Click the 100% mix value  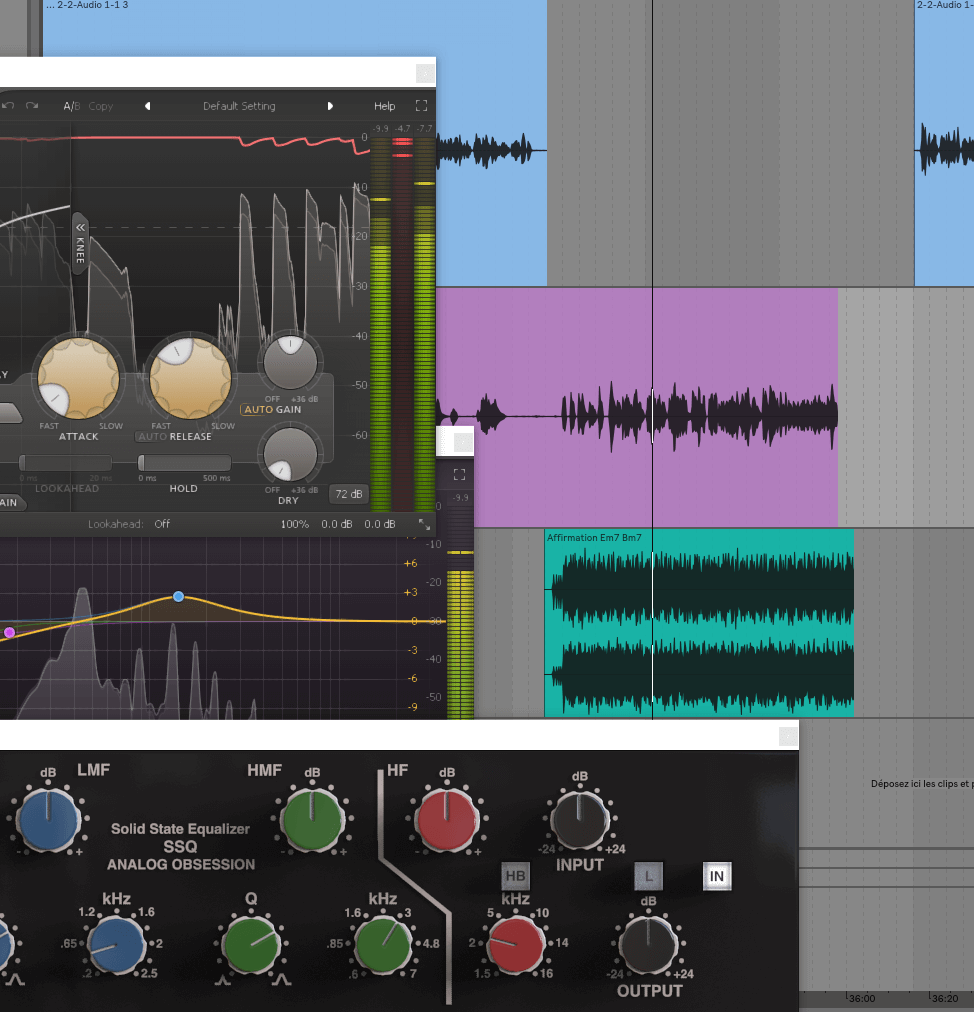(x=294, y=524)
